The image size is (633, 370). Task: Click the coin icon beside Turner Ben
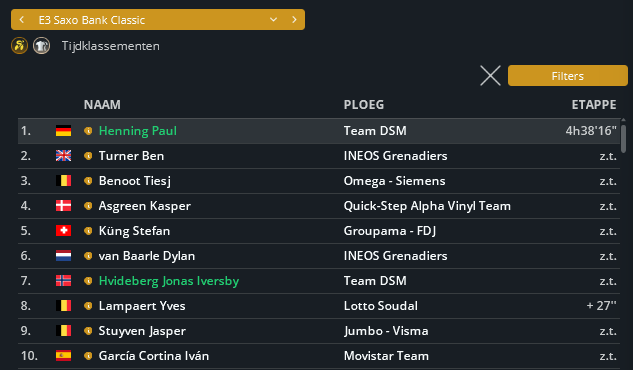[x=88, y=156]
